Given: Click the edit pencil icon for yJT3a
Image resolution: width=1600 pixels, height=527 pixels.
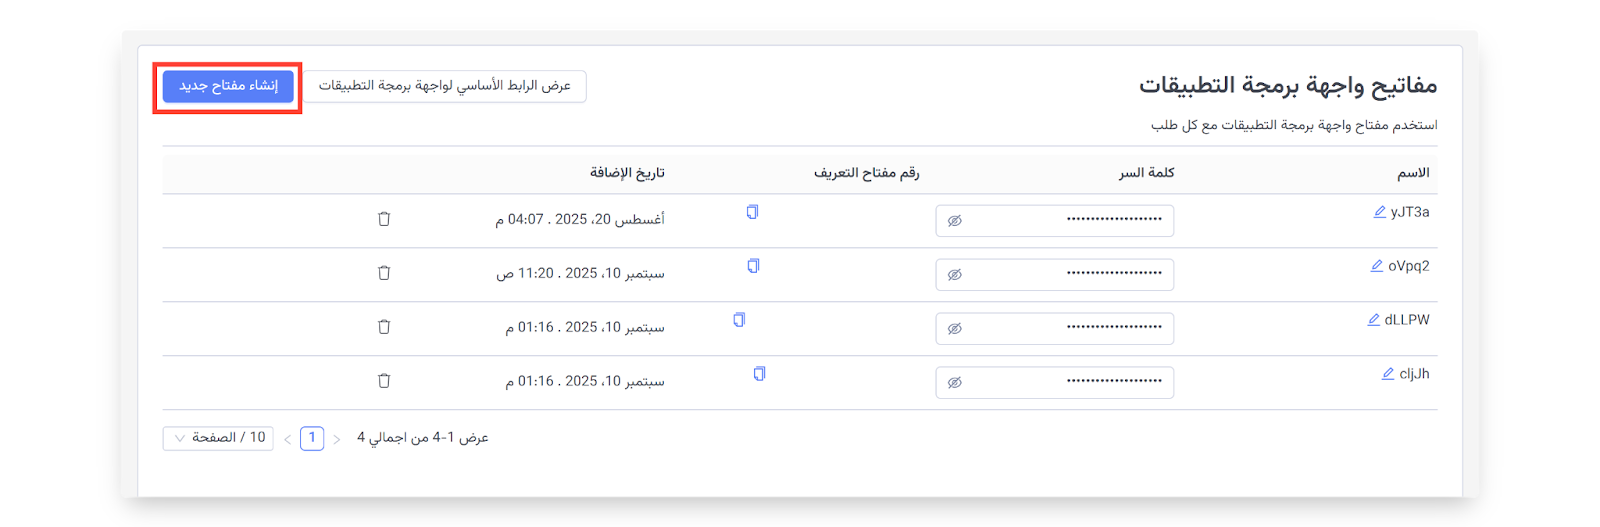Looking at the screenshot, I should (x=1380, y=212).
